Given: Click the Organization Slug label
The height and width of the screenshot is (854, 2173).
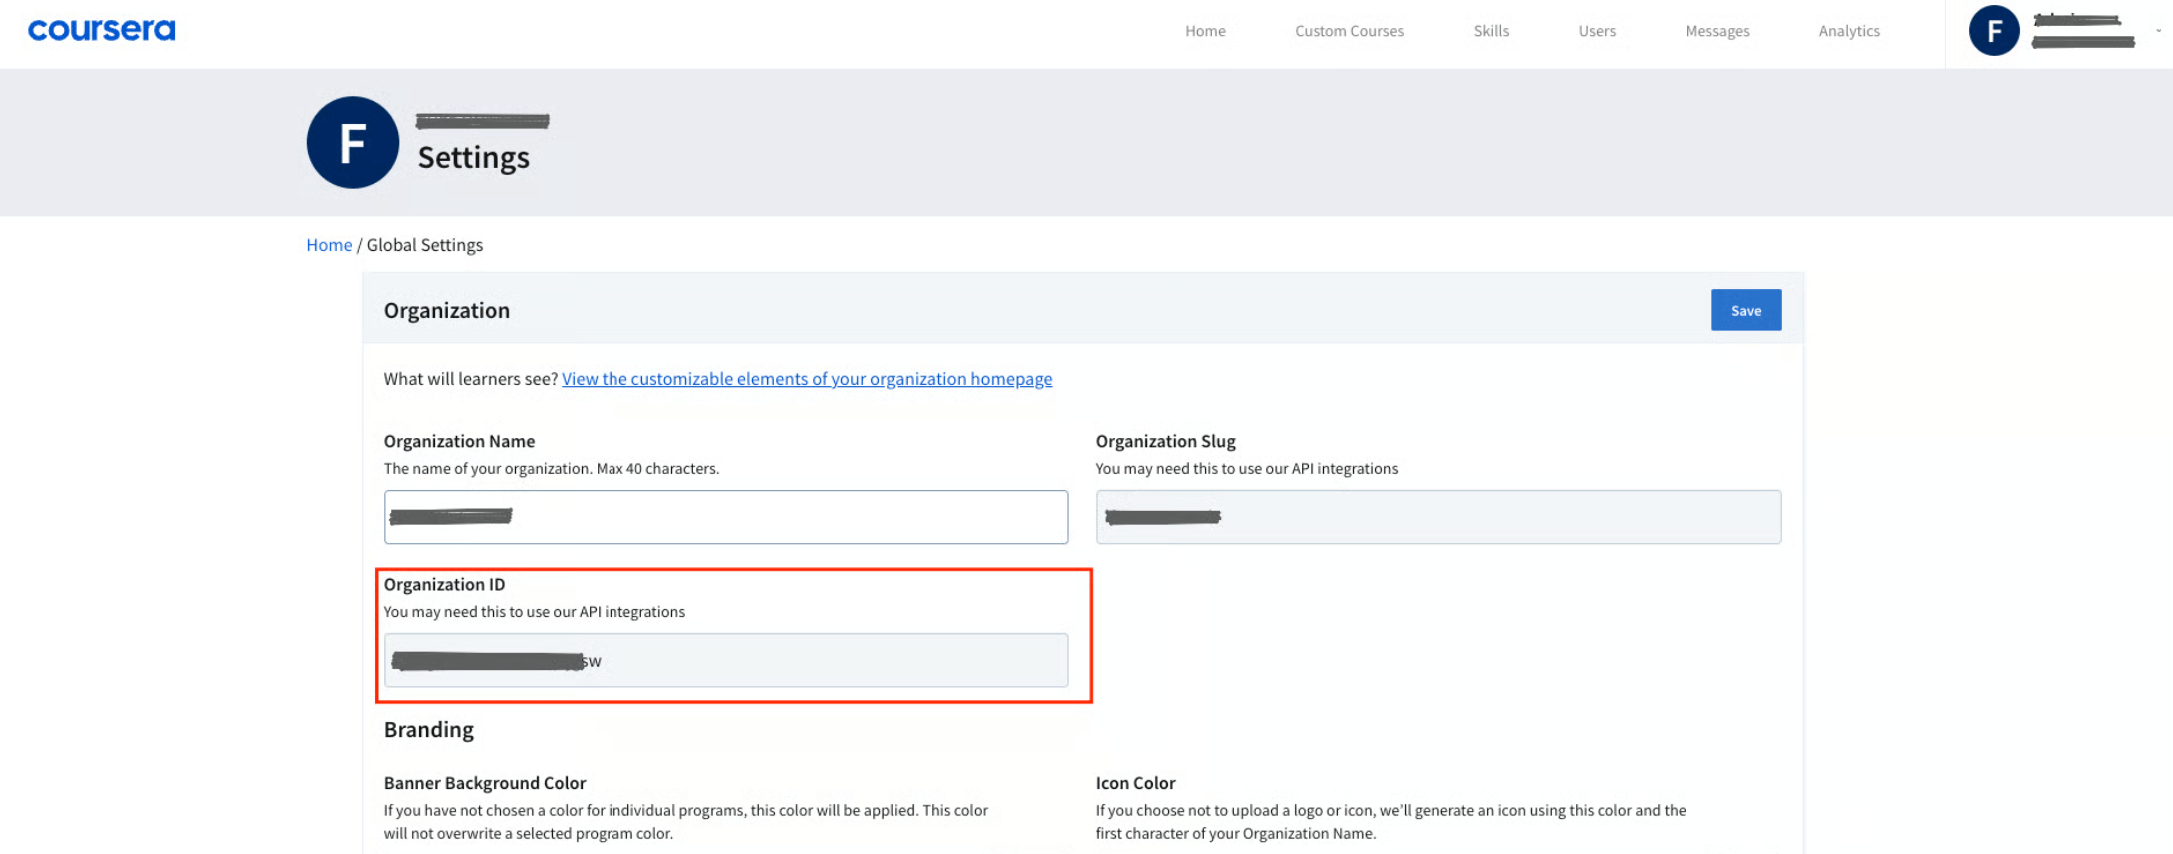Looking at the screenshot, I should point(1165,441).
